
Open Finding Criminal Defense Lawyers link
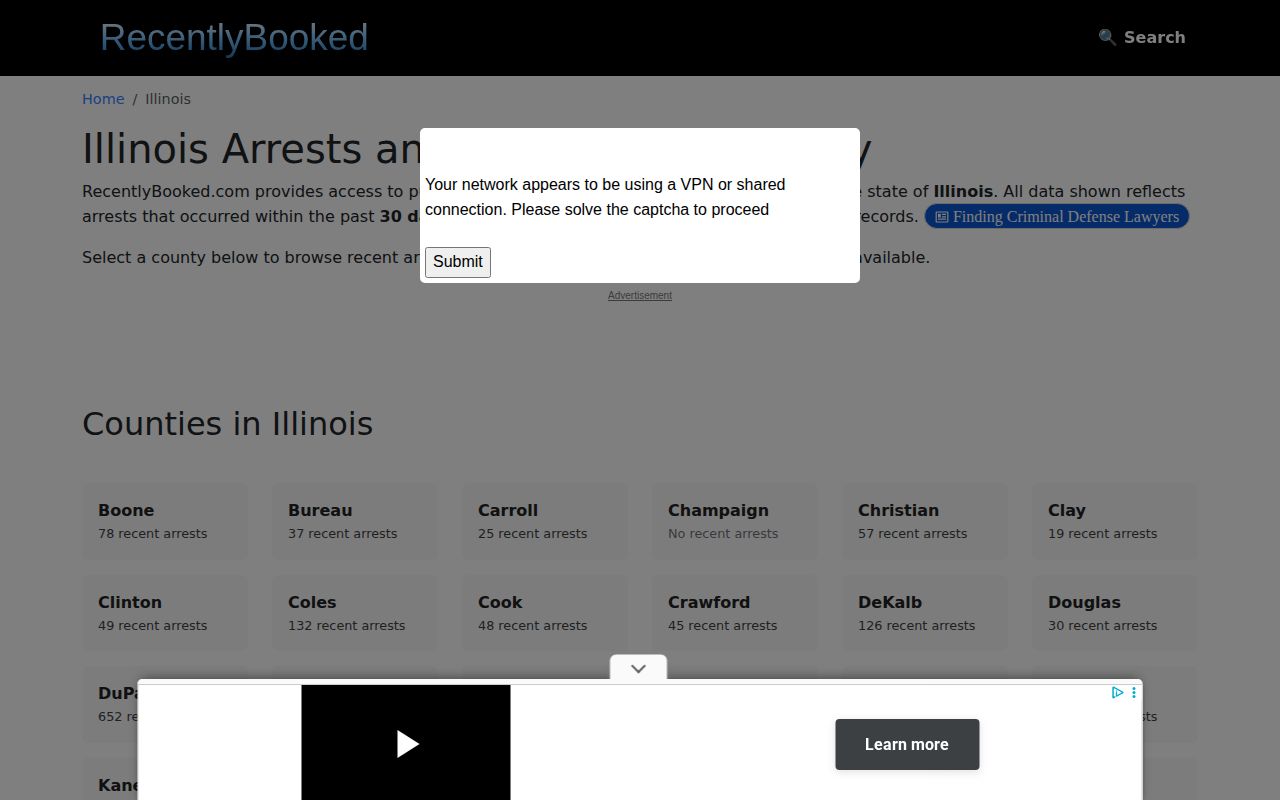click(1056, 216)
